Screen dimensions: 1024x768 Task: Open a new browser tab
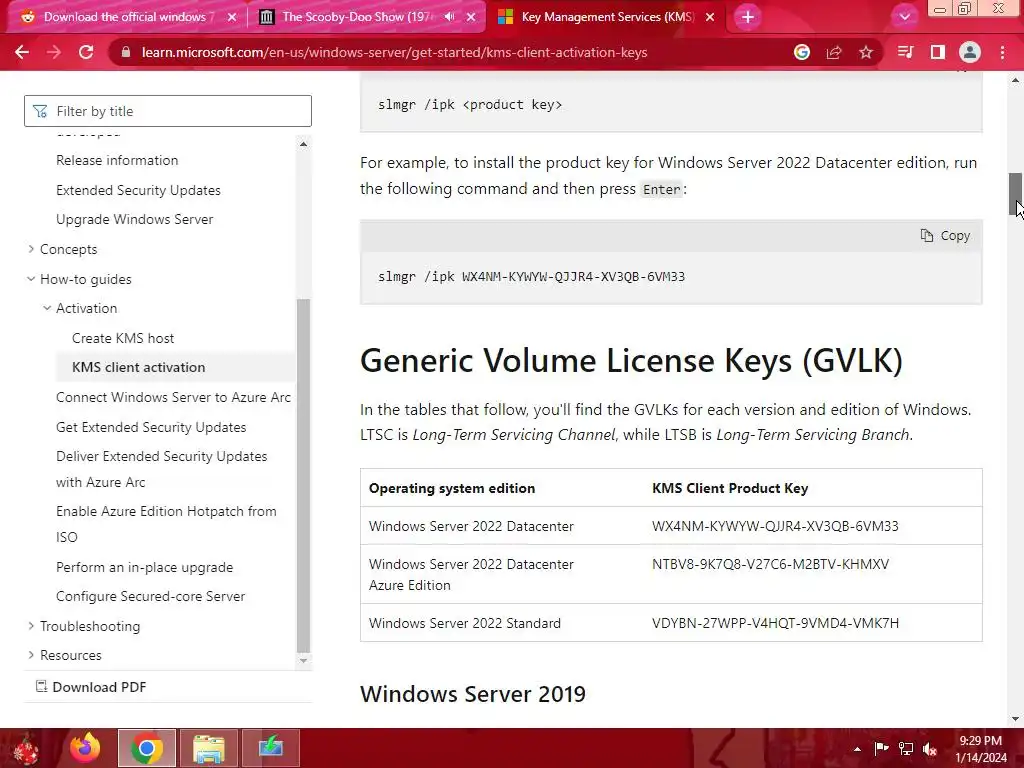tap(748, 17)
